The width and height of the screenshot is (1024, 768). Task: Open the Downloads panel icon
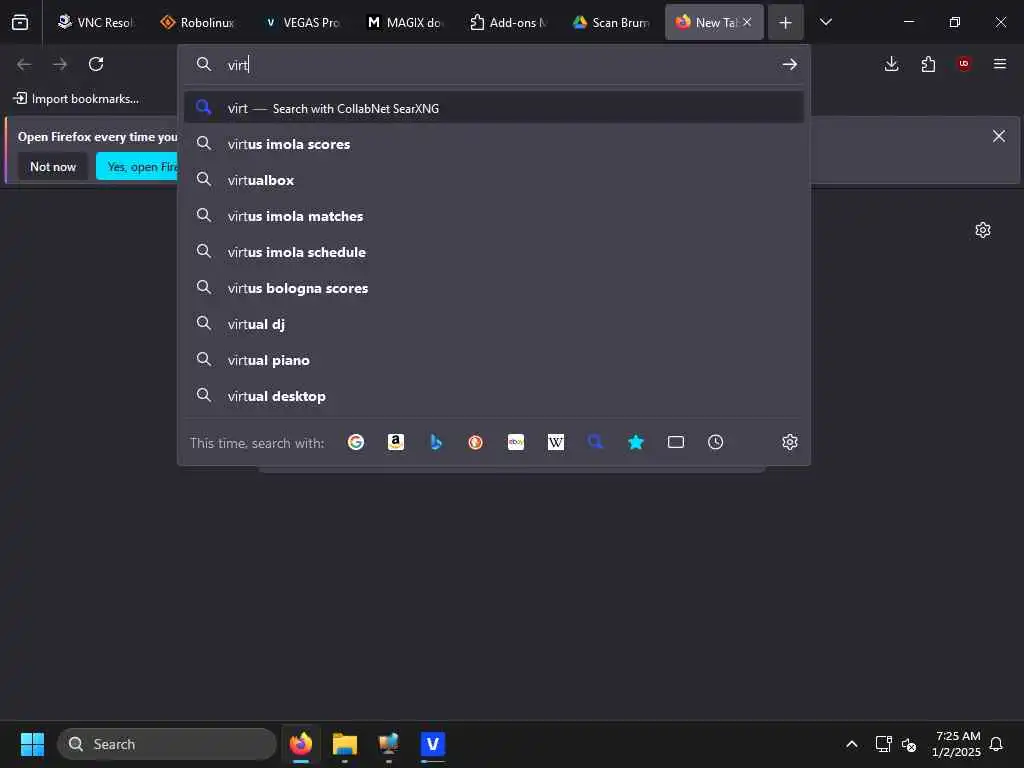pyautogui.click(x=891, y=64)
